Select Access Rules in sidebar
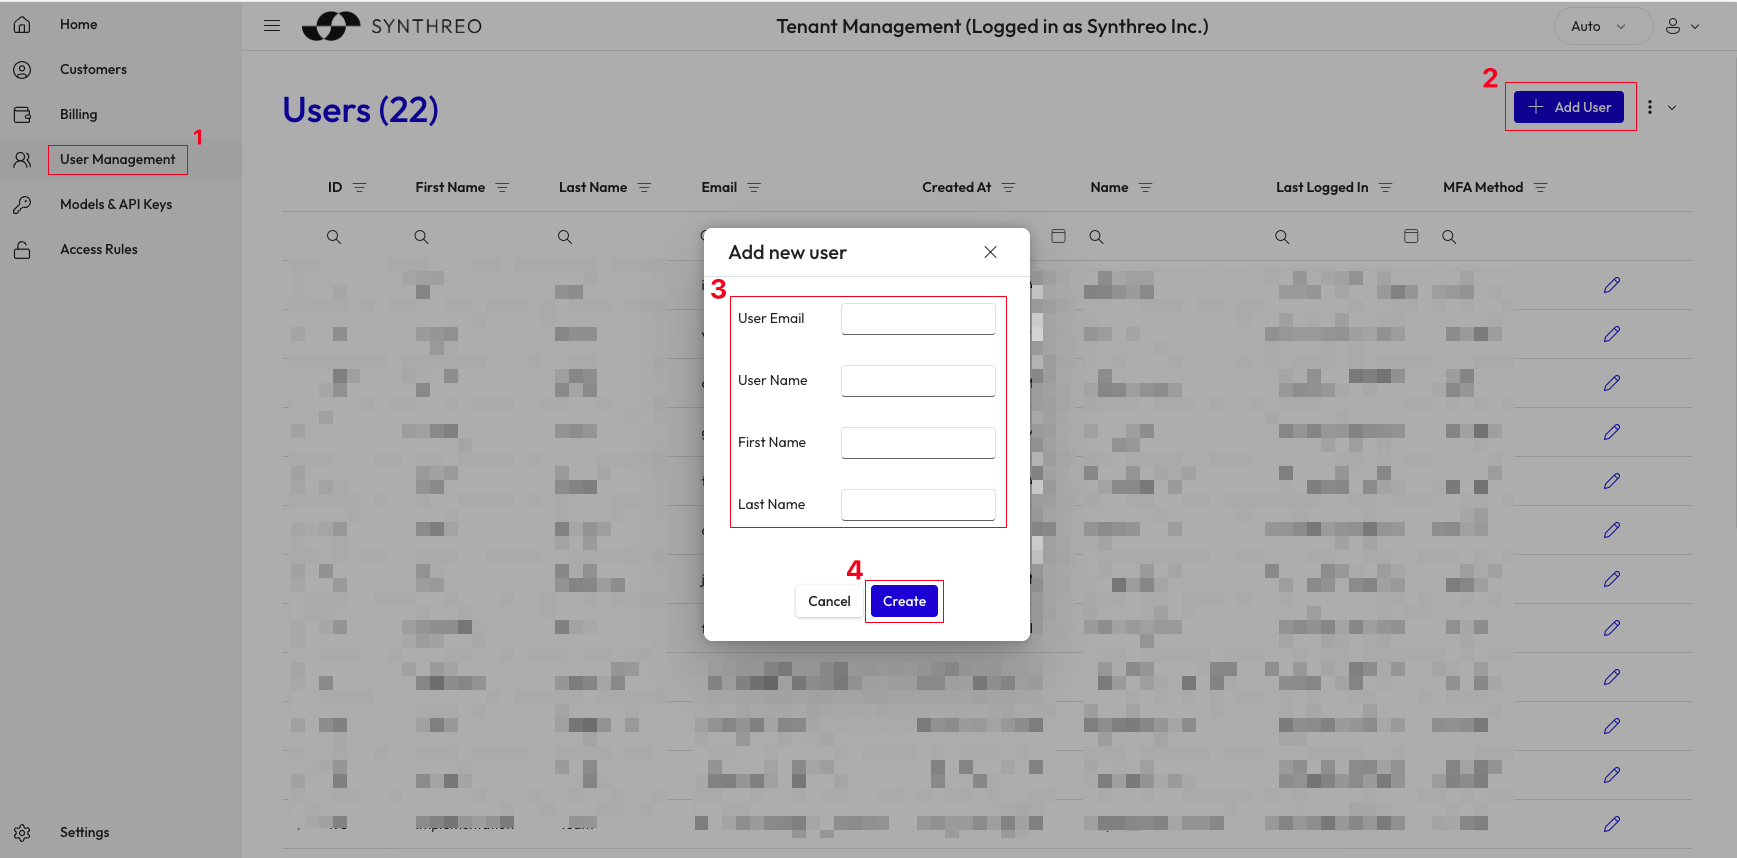Viewport: 1737px width, 858px height. point(98,249)
